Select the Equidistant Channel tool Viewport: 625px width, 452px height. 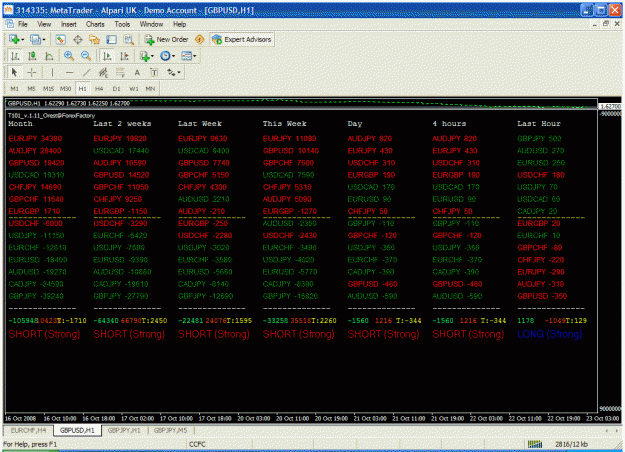(103, 73)
